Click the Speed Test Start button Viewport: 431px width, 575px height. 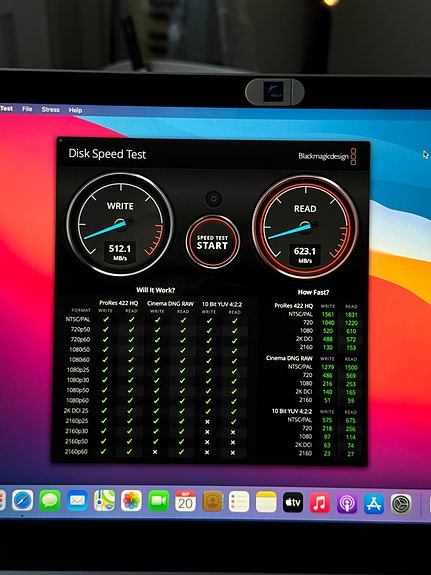[x=213, y=242]
